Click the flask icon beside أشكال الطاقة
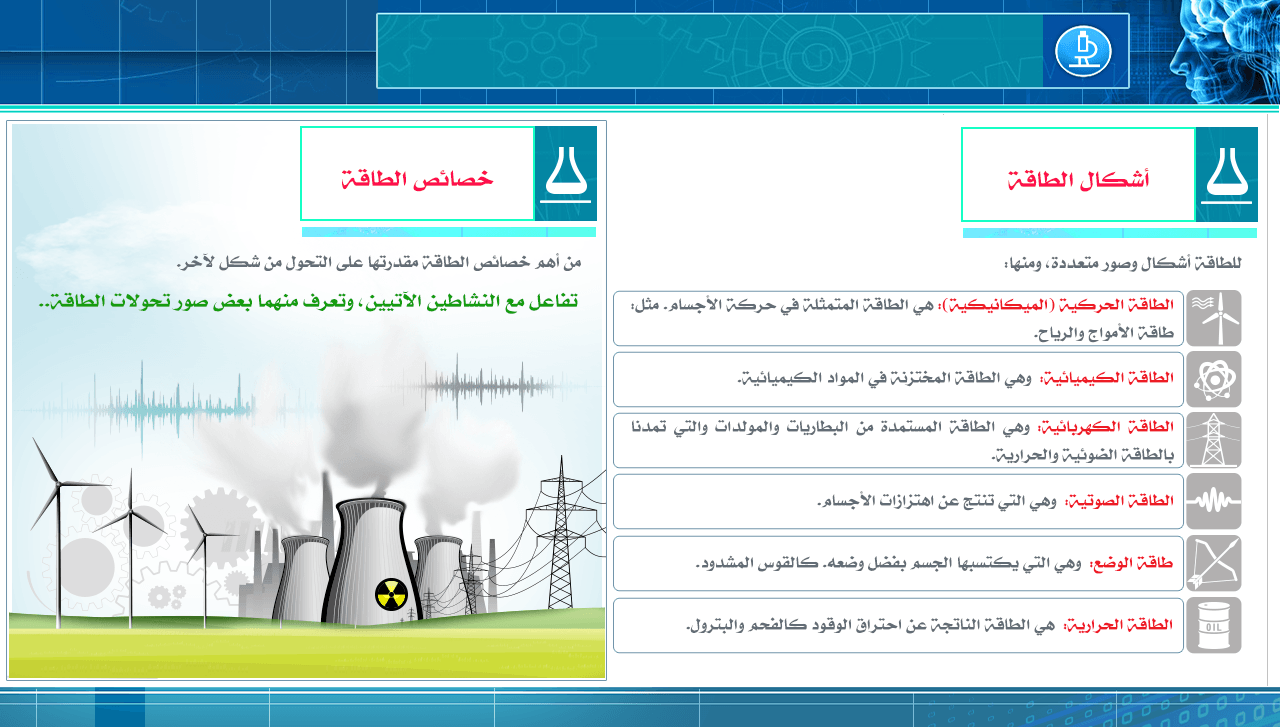The height and width of the screenshot is (727, 1280). pyautogui.click(x=1227, y=174)
